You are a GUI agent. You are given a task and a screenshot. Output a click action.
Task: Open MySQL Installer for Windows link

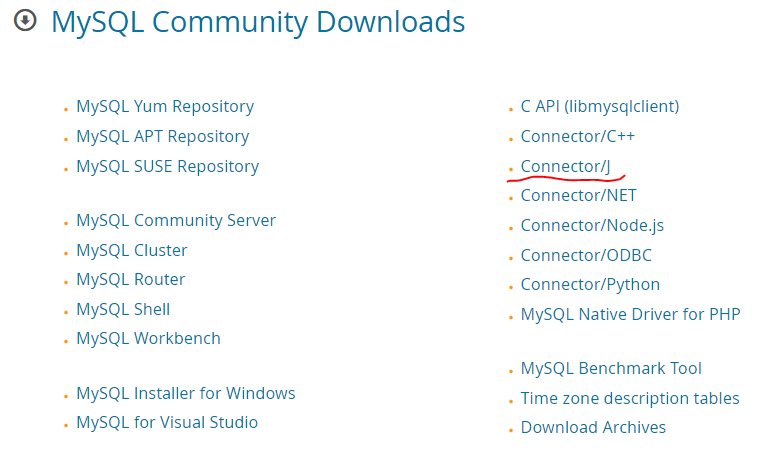click(x=186, y=394)
